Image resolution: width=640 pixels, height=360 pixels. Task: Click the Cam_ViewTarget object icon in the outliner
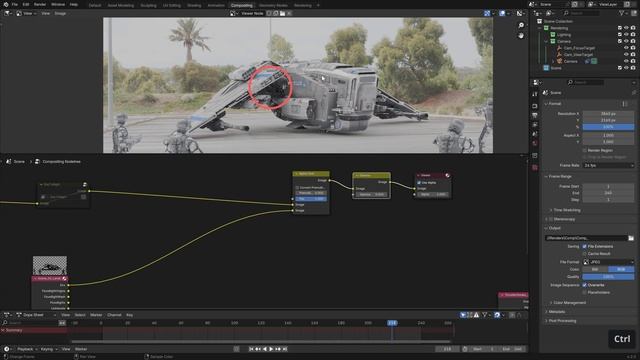point(560,55)
